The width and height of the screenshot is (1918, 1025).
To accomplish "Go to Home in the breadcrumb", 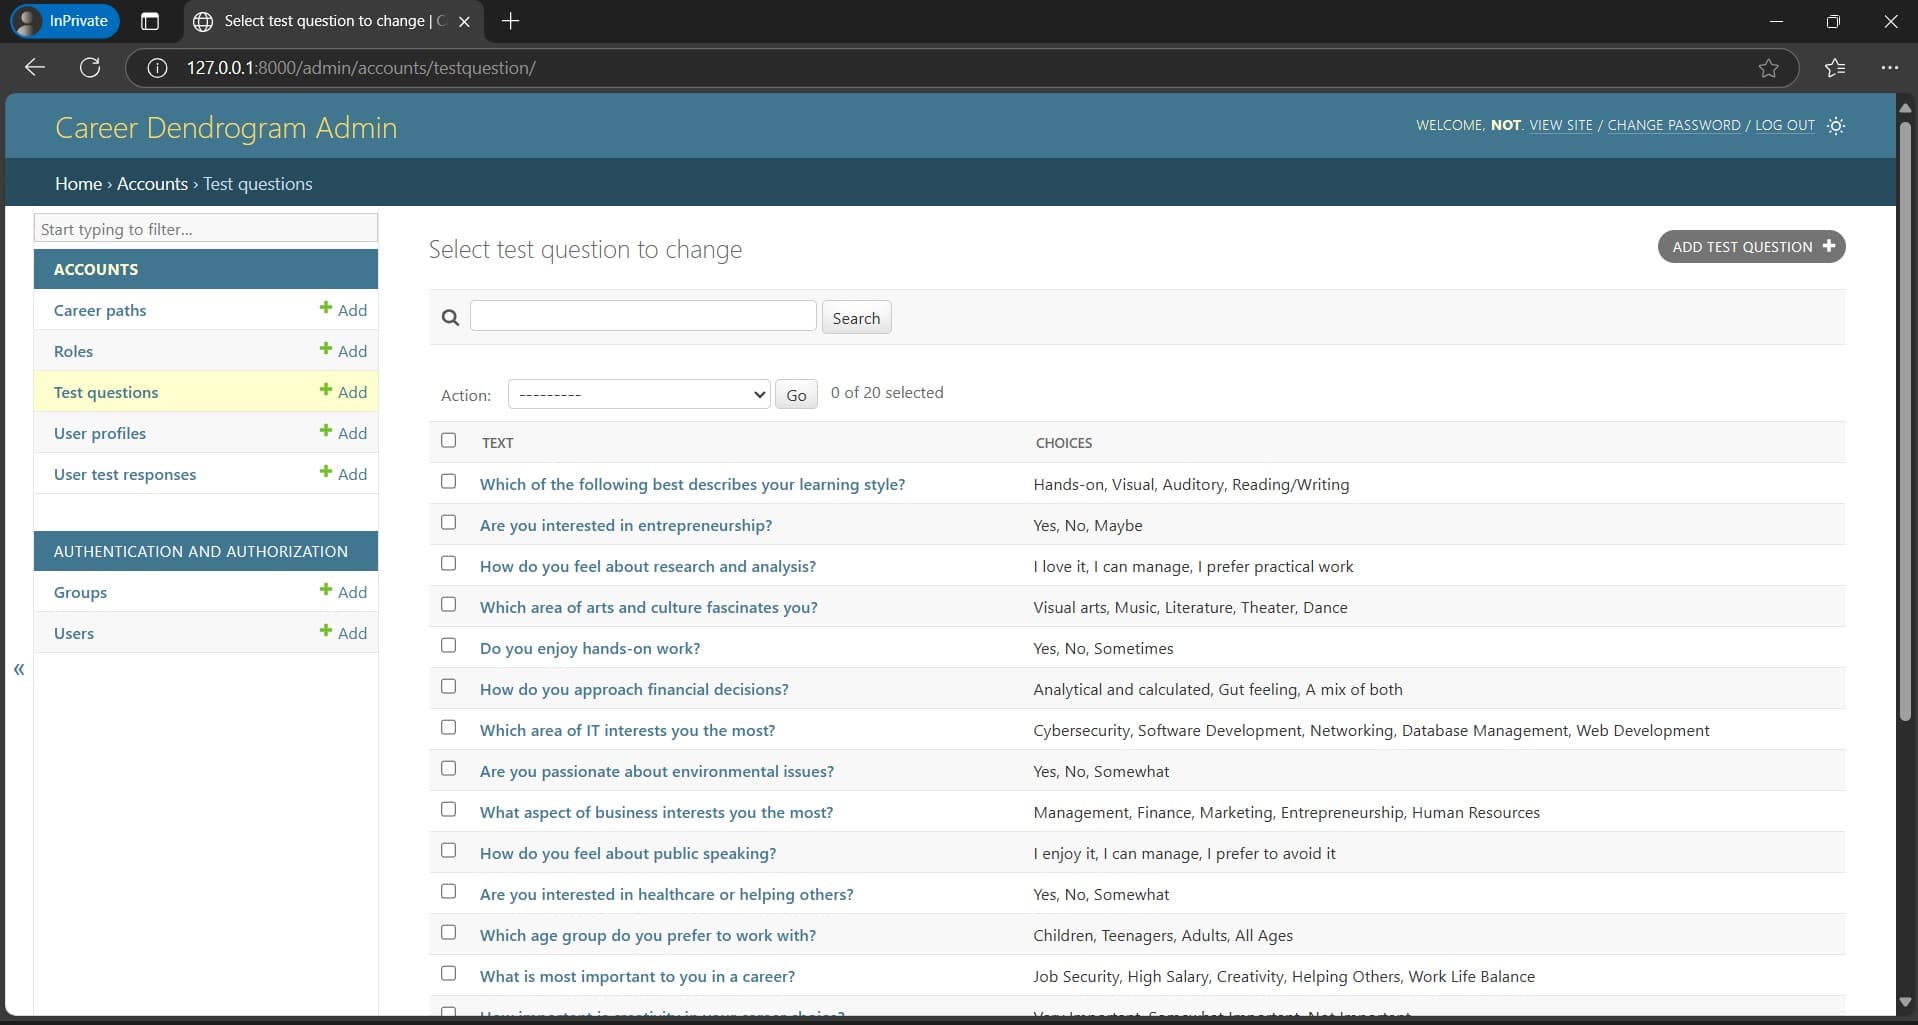I will (78, 184).
